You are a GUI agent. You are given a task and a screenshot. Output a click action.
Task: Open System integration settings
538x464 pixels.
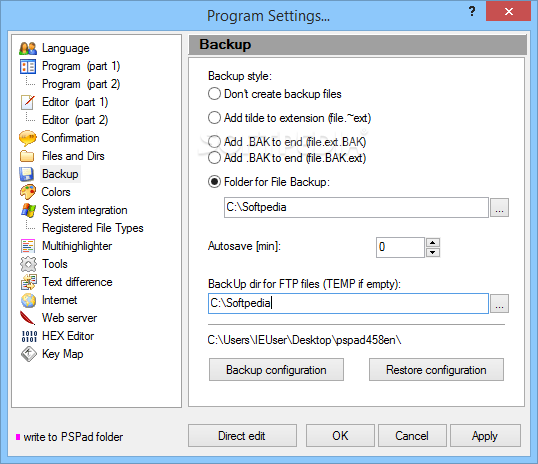coord(84,210)
